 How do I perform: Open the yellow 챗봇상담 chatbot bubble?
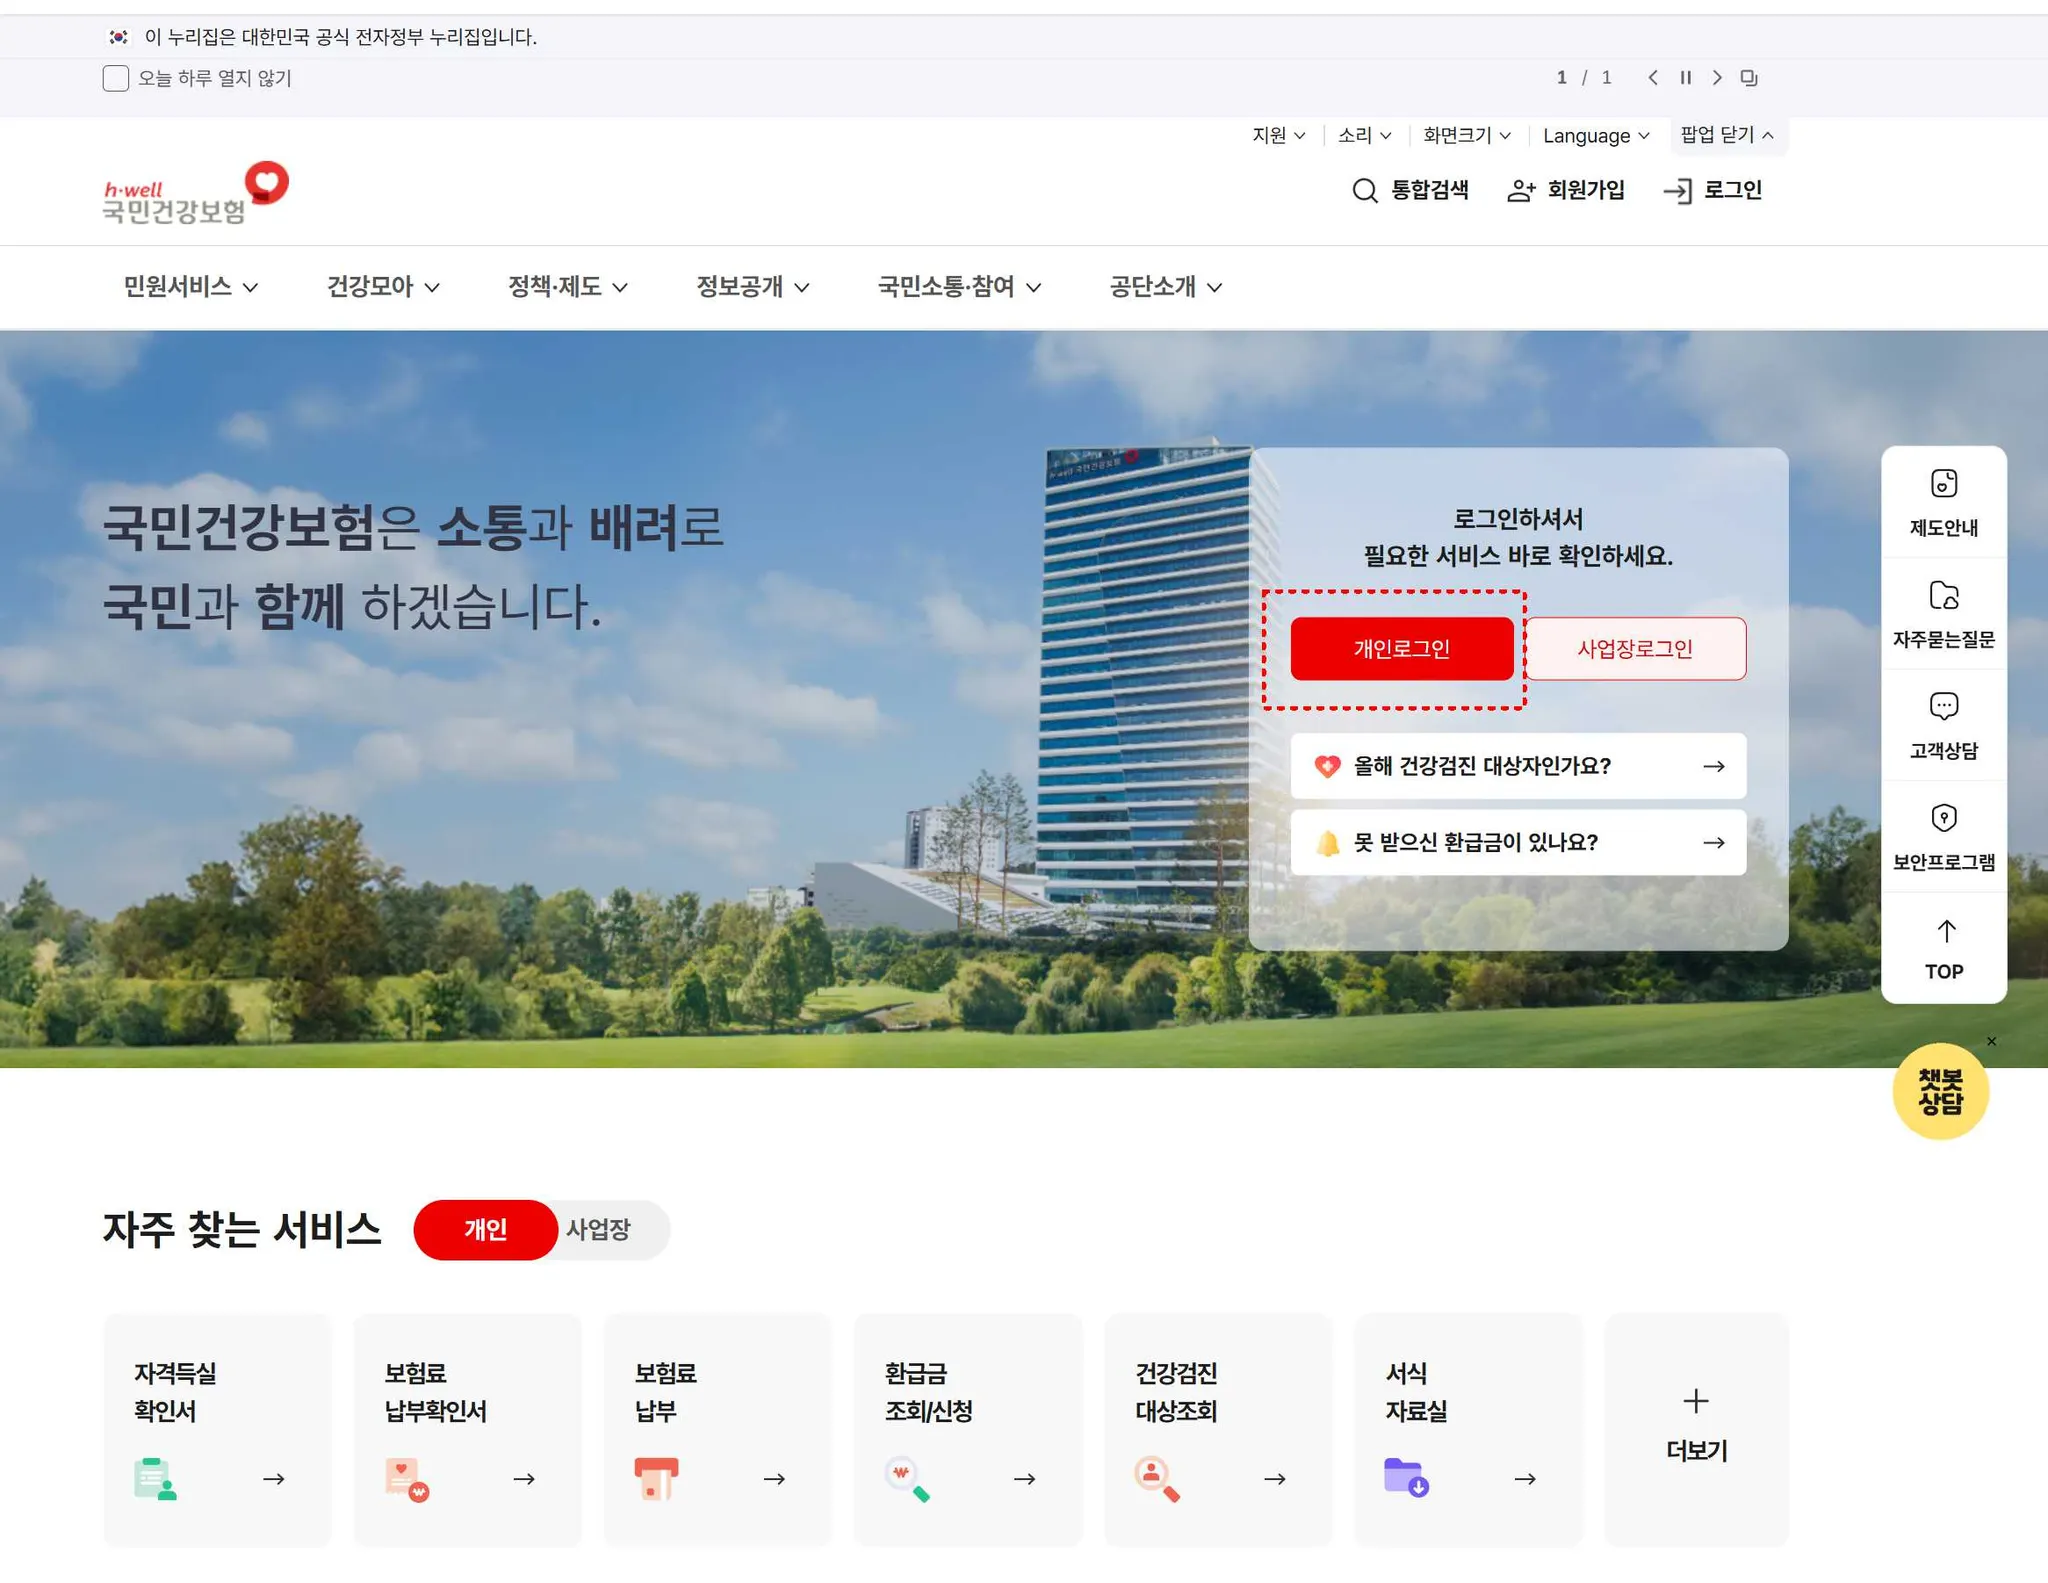[x=1940, y=1091]
